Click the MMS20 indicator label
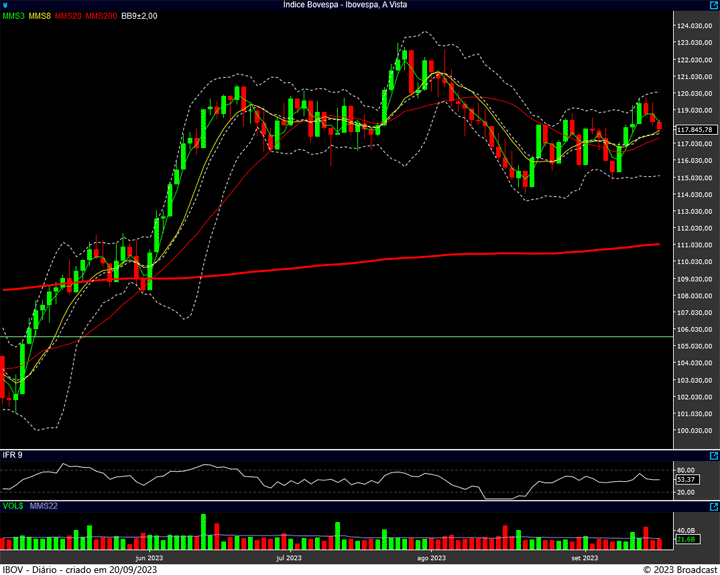This screenshot has width=720, height=575. tap(68, 17)
